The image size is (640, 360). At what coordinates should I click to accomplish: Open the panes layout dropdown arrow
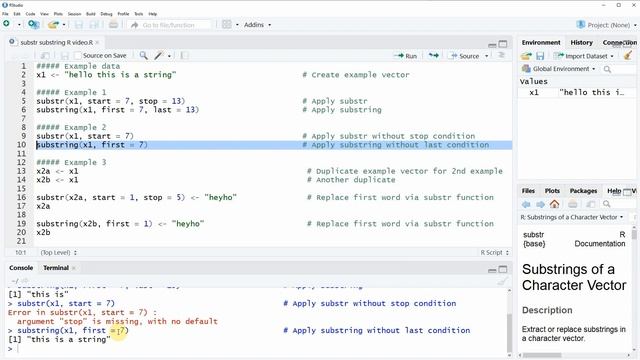(x=237, y=25)
